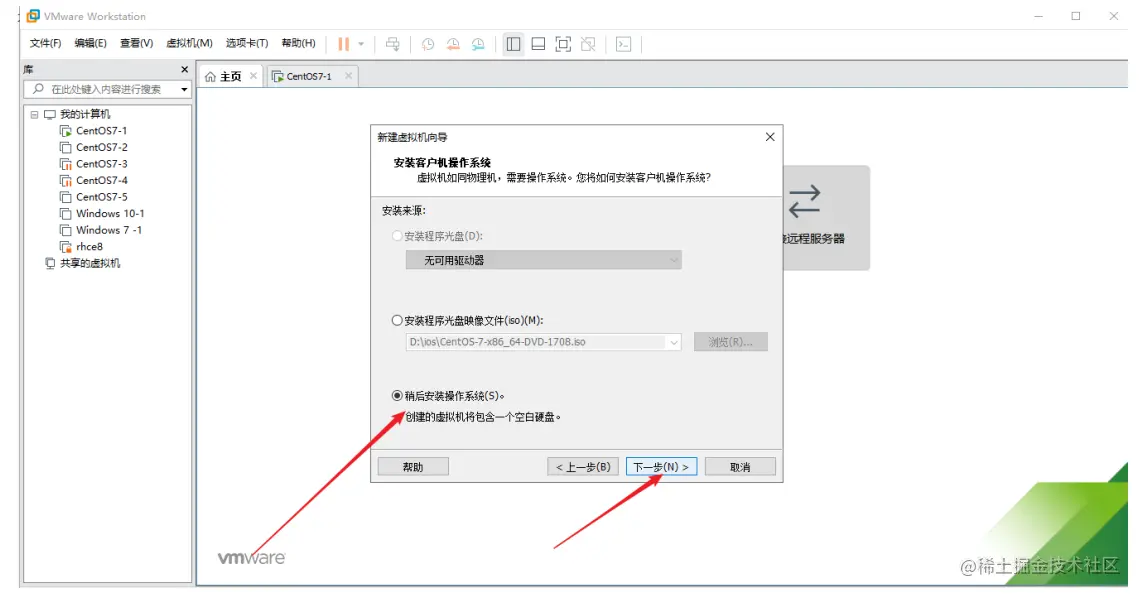Click the unity mode toolbar icon
The width and height of the screenshot is (1139, 595).
coord(588,44)
